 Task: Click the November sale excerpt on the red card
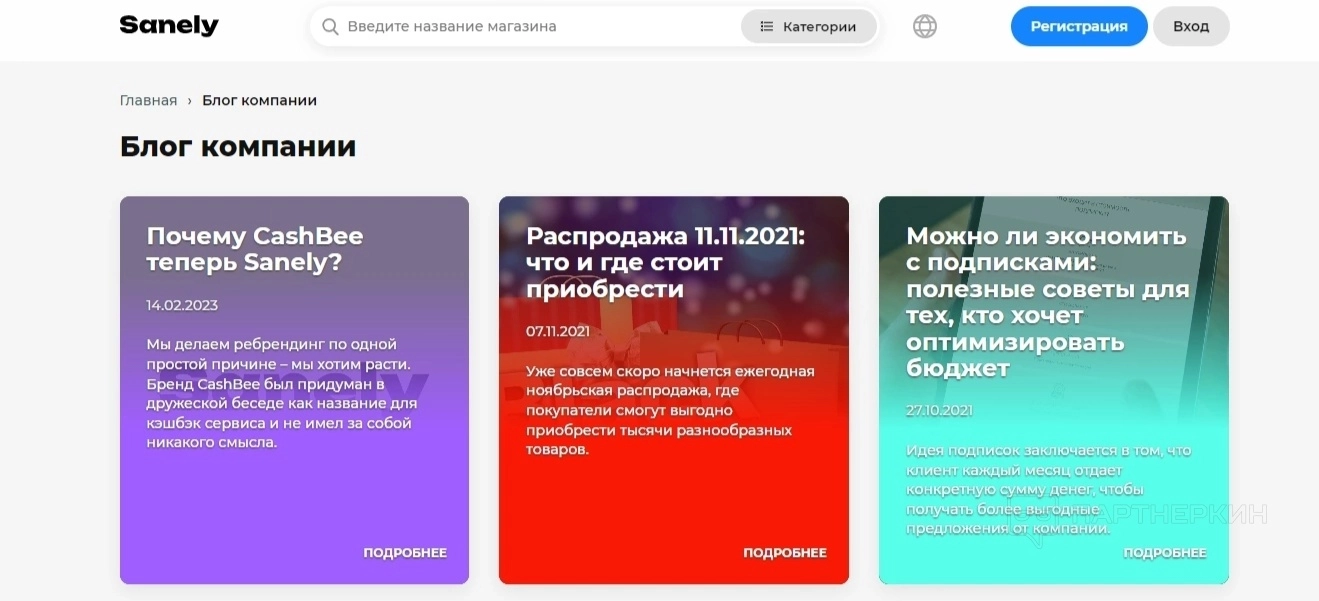point(670,410)
